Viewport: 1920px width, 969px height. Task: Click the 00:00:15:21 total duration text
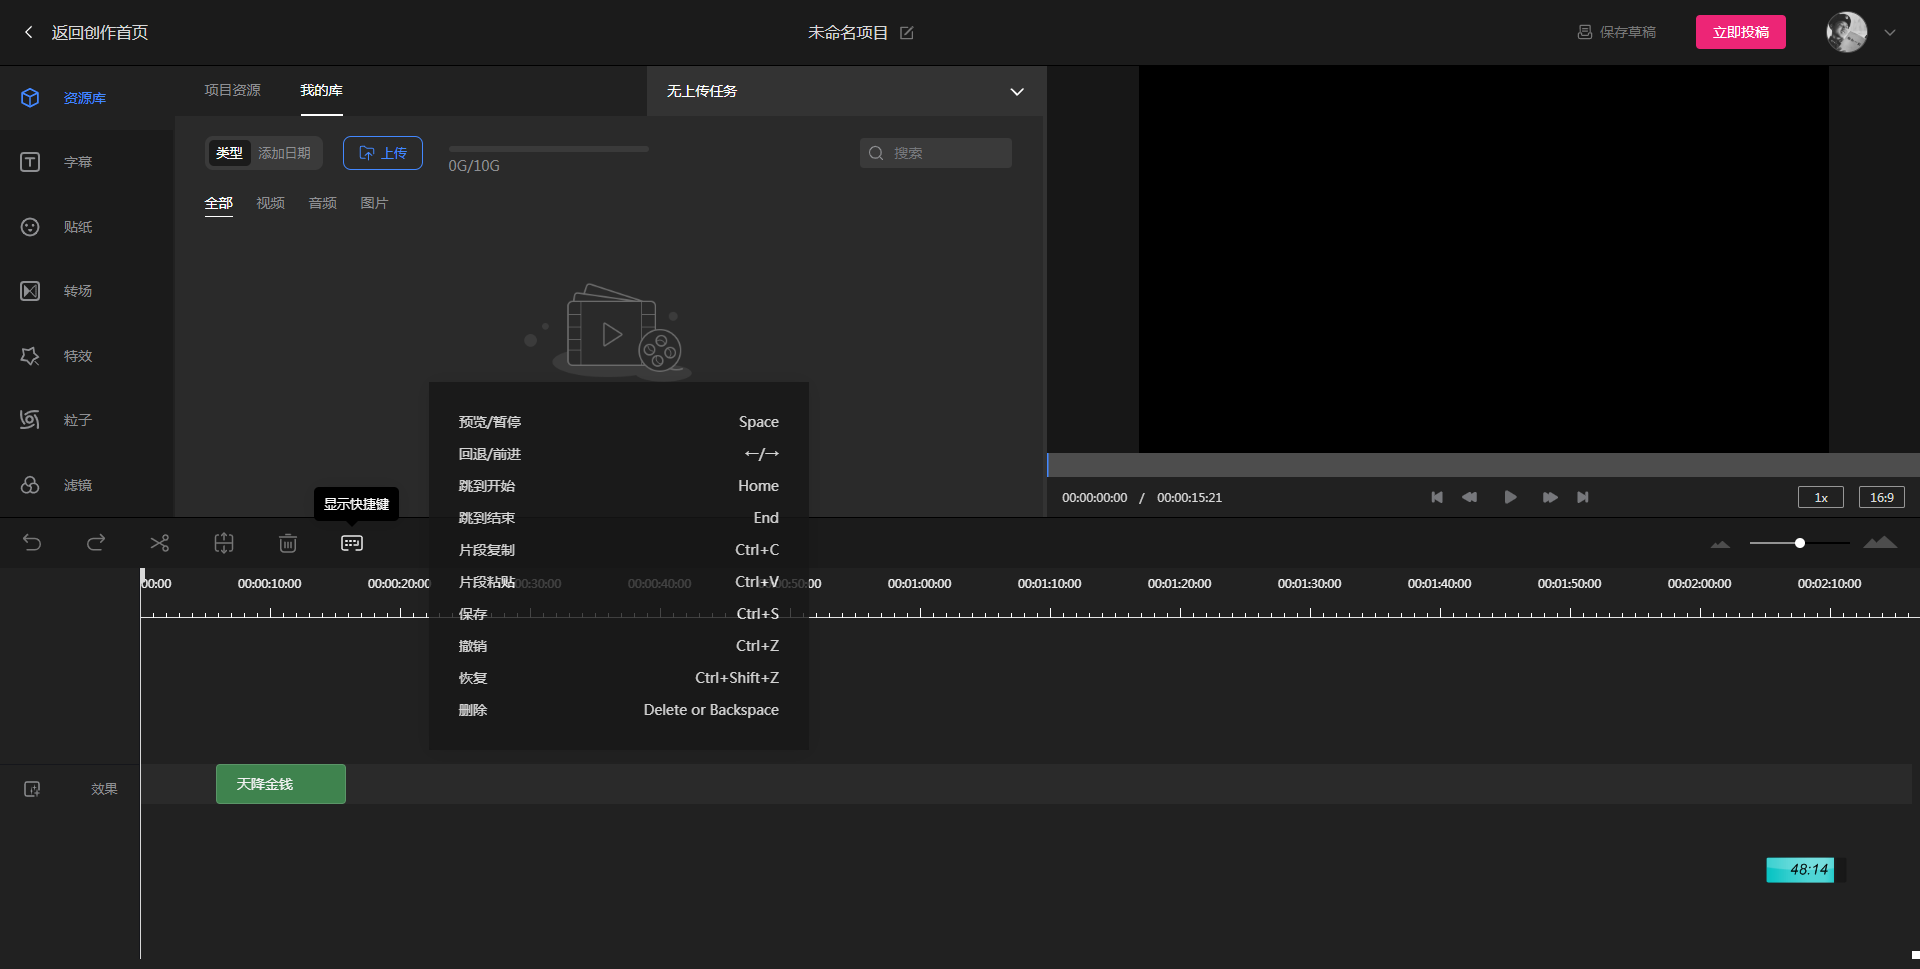click(1190, 497)
